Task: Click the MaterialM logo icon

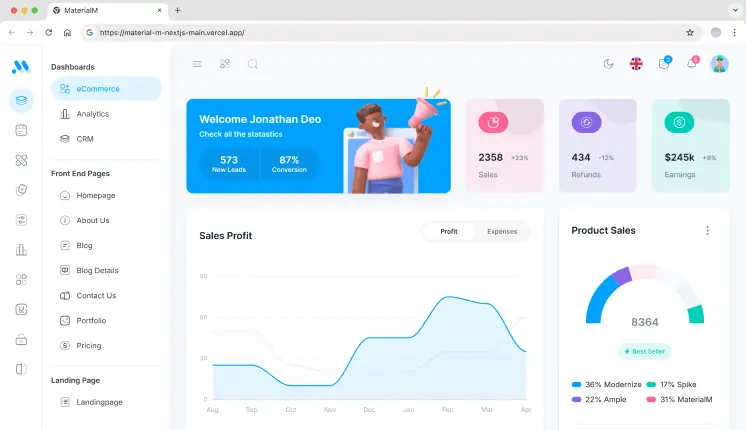Action: 21,67
